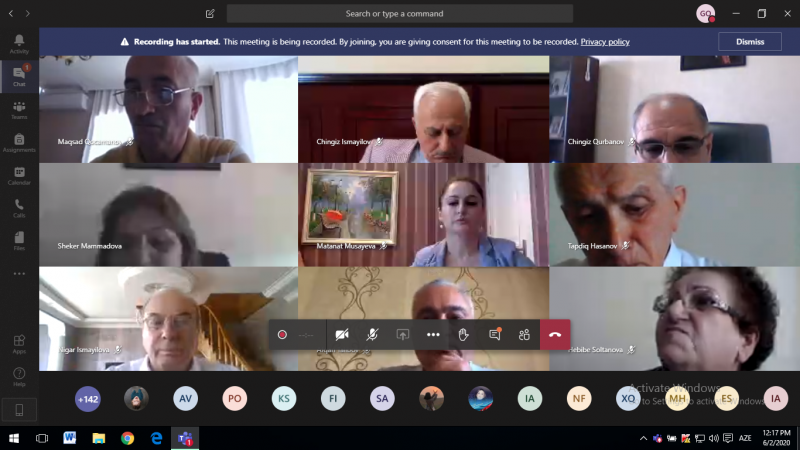Open Files in the sidebar
This screenshot has height=450, width=800.
click(19, 240)
